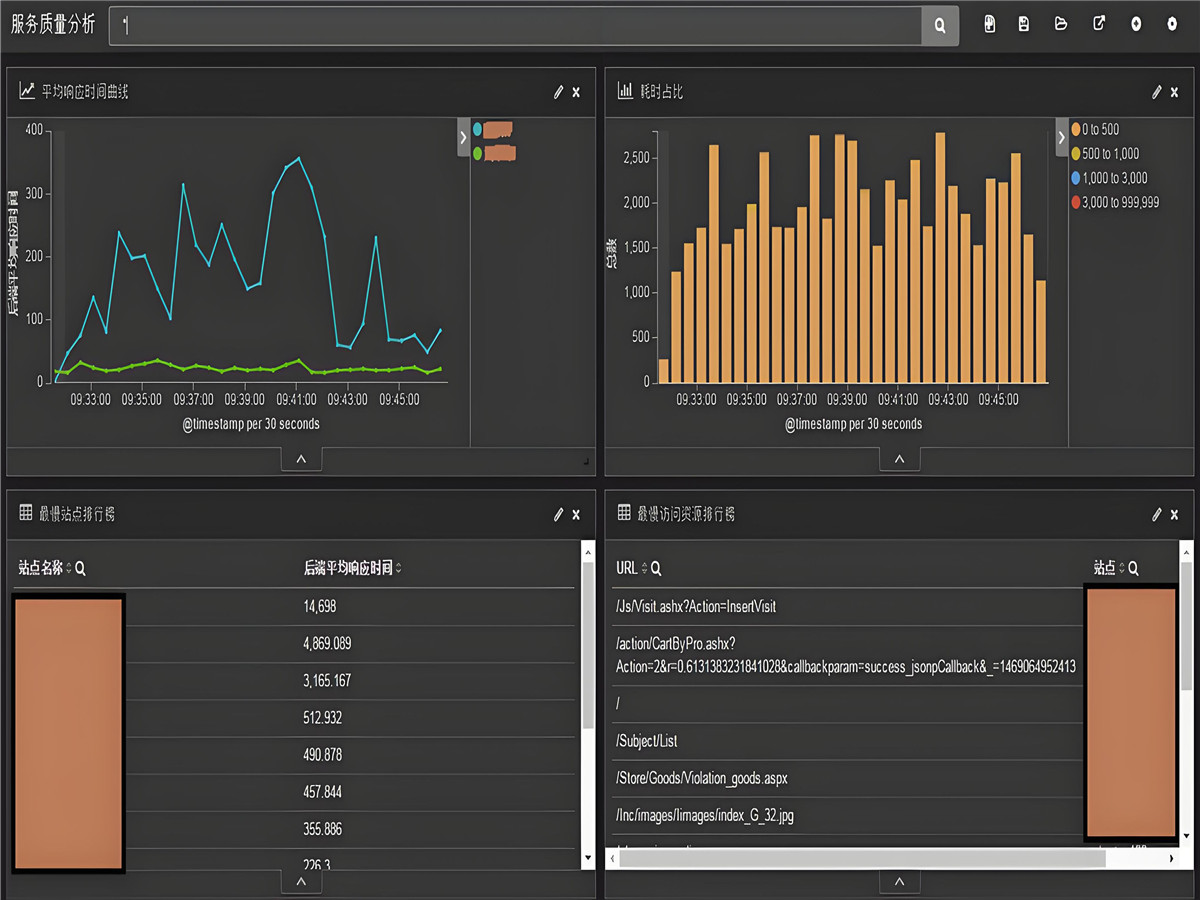Click the 服务质量分析 dashboard title
1200x900 pixels.
53,25
